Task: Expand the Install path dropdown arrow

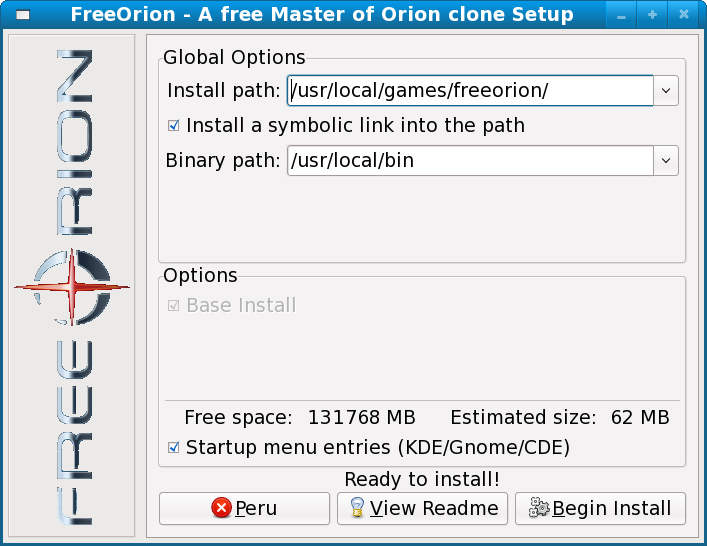Action: [x=667, y=91]
